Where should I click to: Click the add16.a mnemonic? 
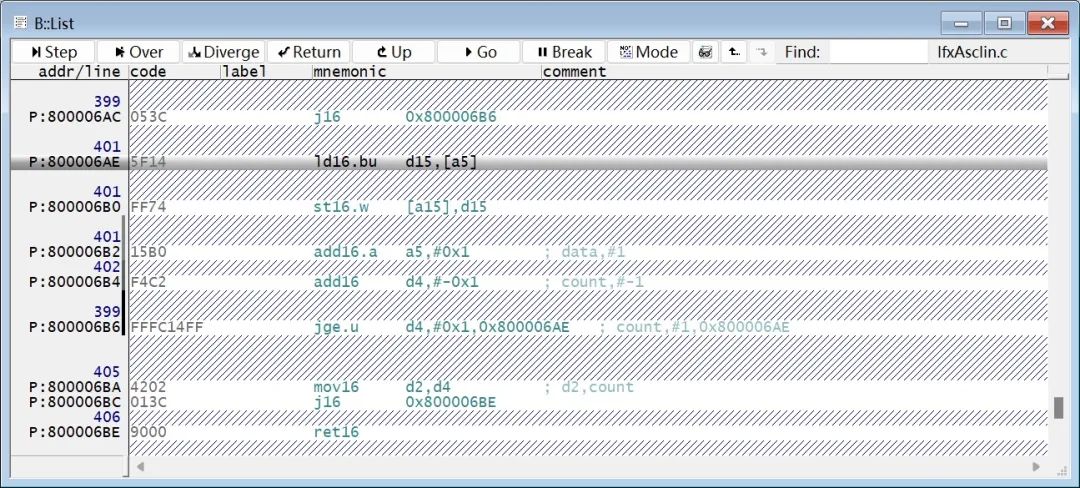pyautogui.click(x=345, y=252)
